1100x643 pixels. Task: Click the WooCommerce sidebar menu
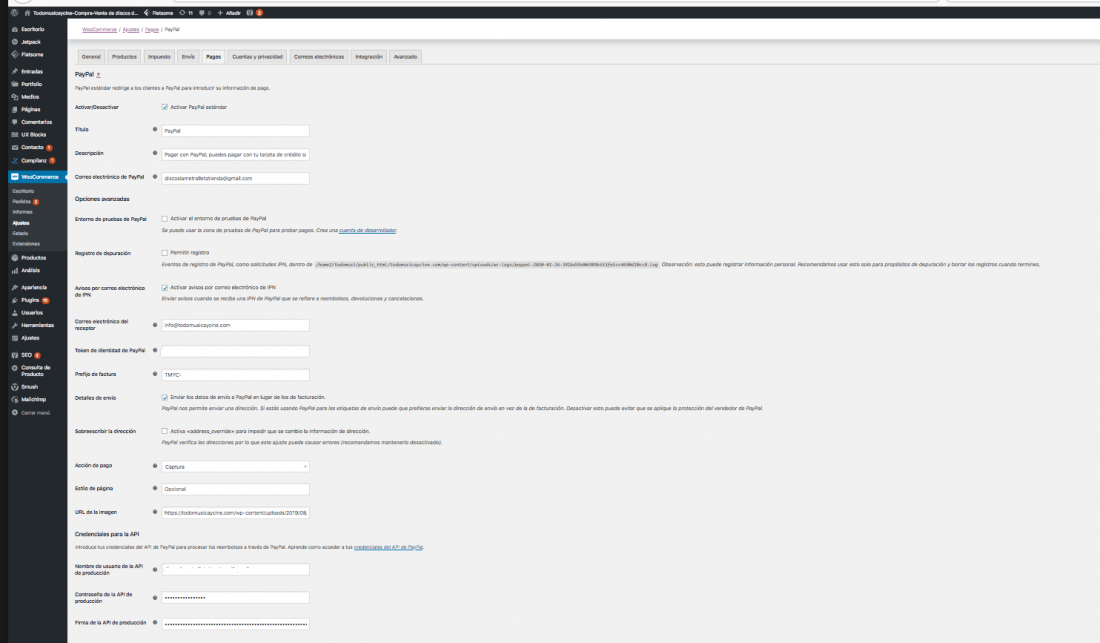[38, 177]
